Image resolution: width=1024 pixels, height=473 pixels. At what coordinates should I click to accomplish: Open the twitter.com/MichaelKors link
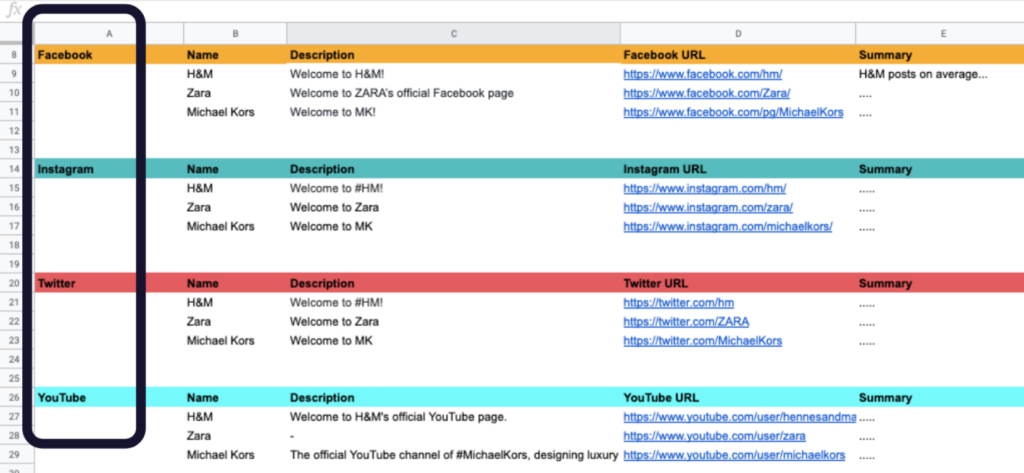(x=703, y=340)
